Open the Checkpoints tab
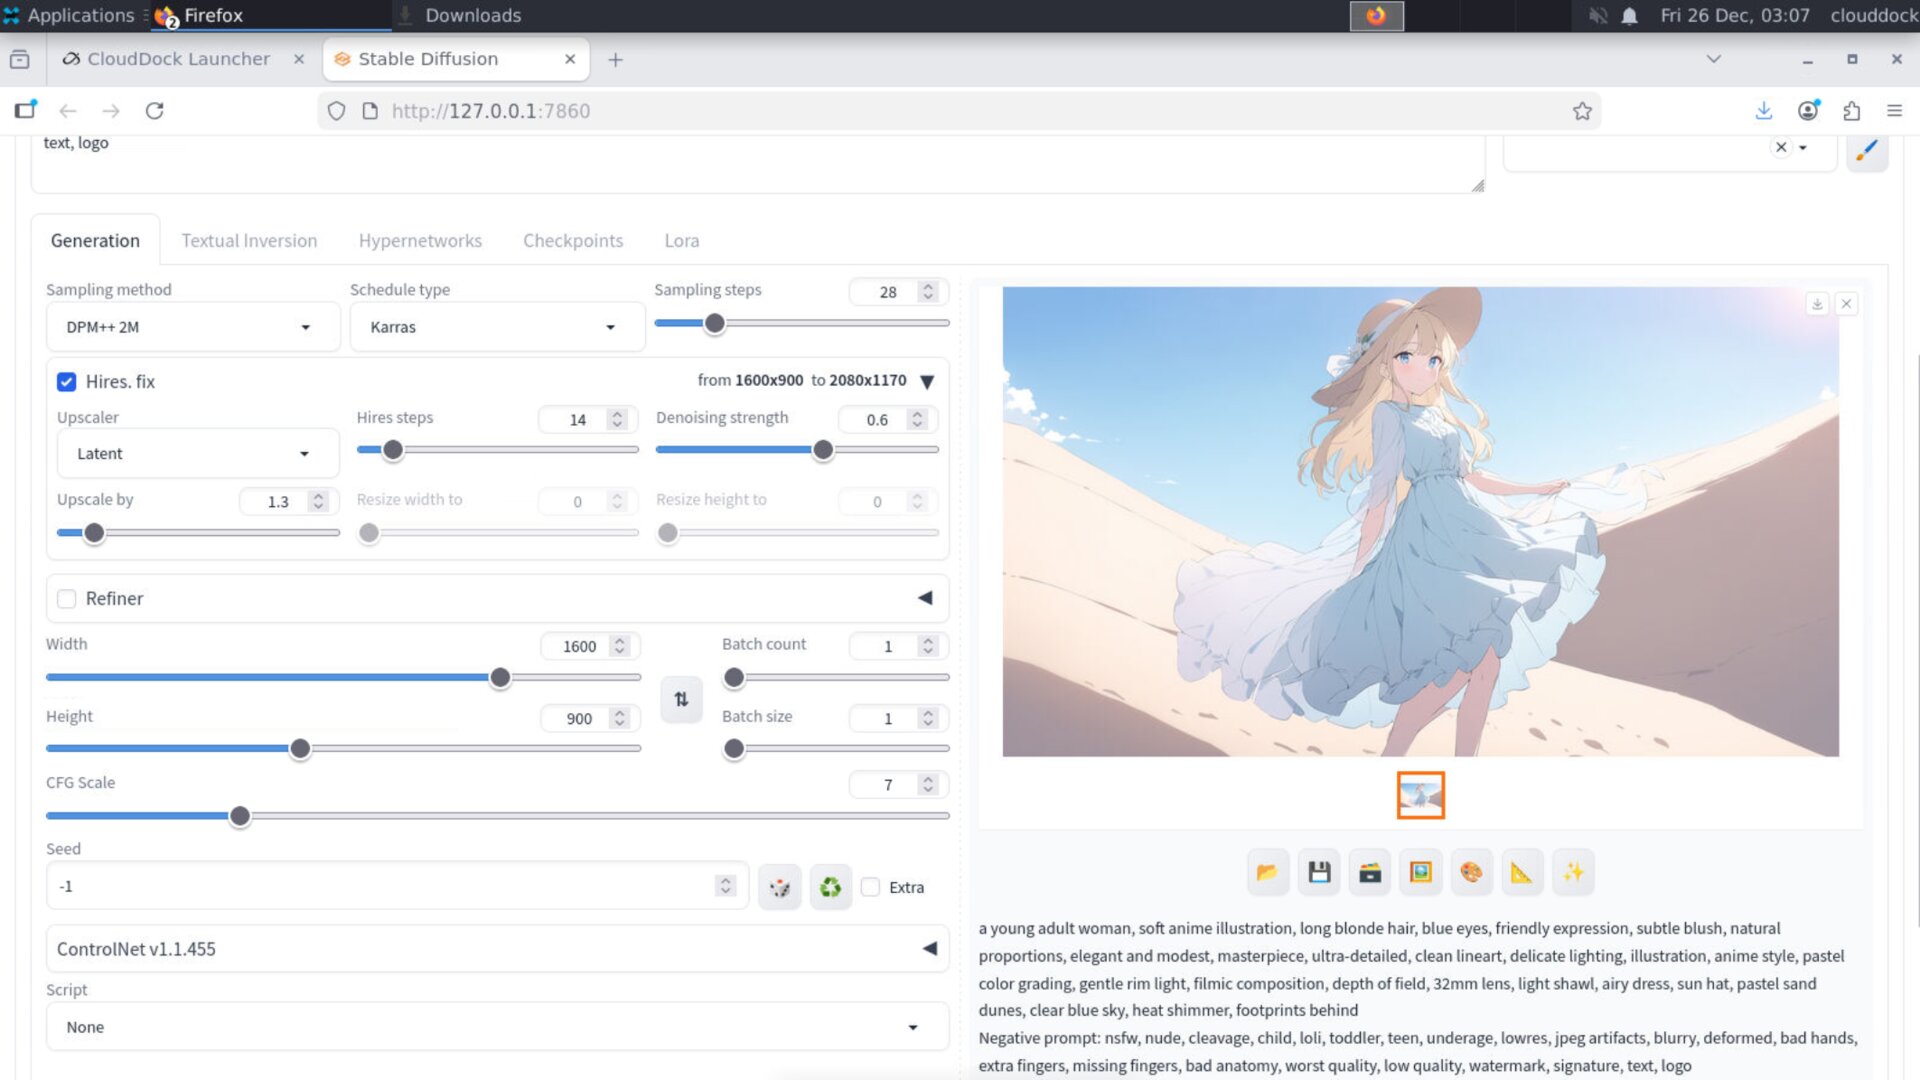The image size is (1920, 1080). (573, 240)
